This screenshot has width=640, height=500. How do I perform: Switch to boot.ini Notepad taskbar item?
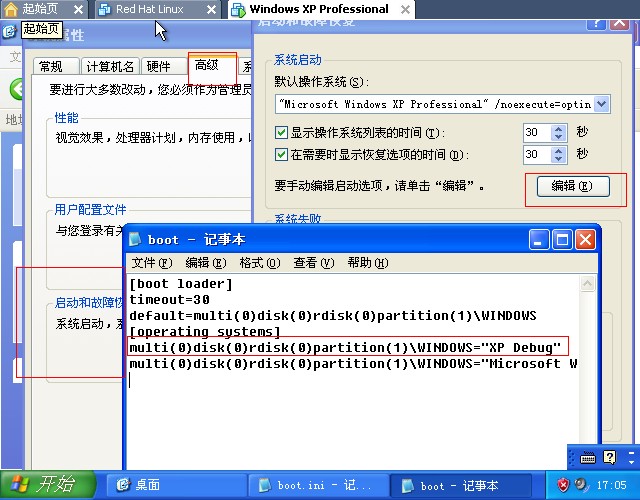tap(318, 485)
